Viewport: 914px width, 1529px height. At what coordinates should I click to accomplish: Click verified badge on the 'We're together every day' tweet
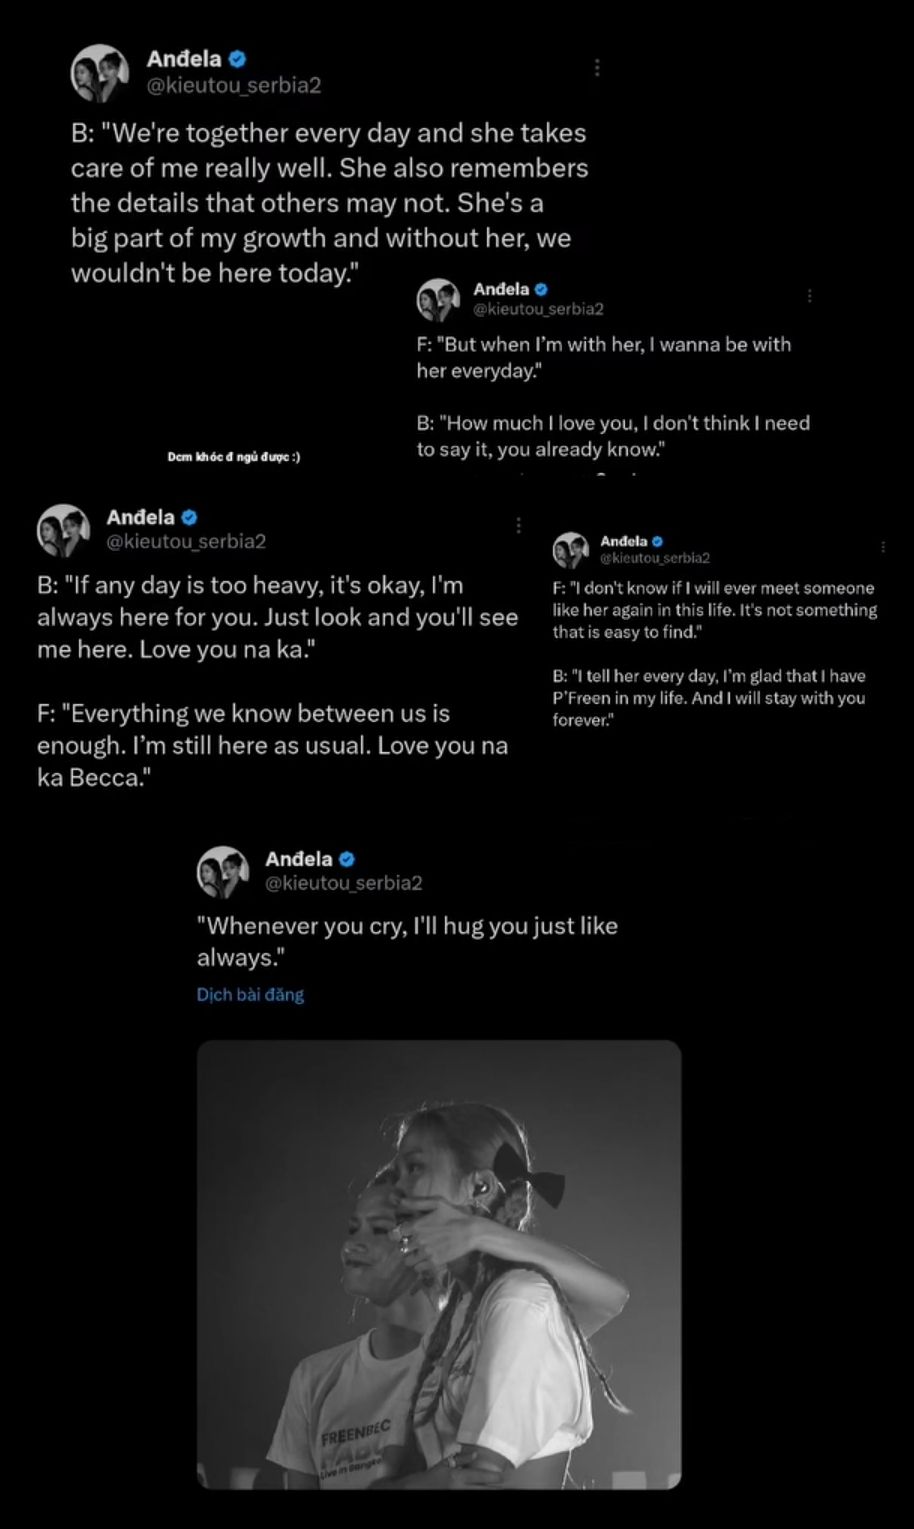238,59
